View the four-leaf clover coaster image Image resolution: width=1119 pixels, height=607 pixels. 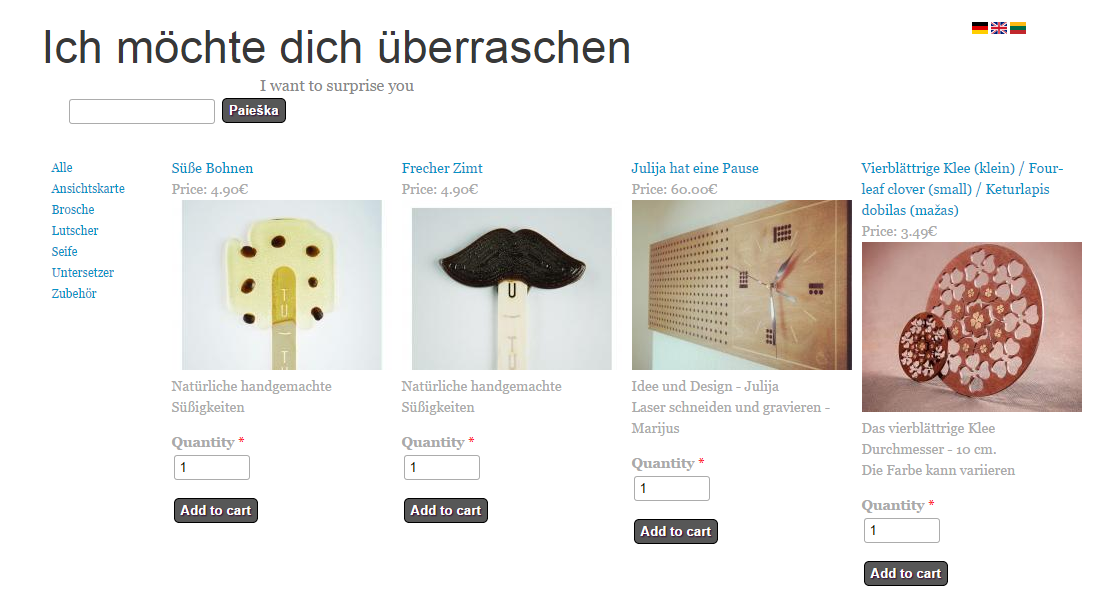971,327
